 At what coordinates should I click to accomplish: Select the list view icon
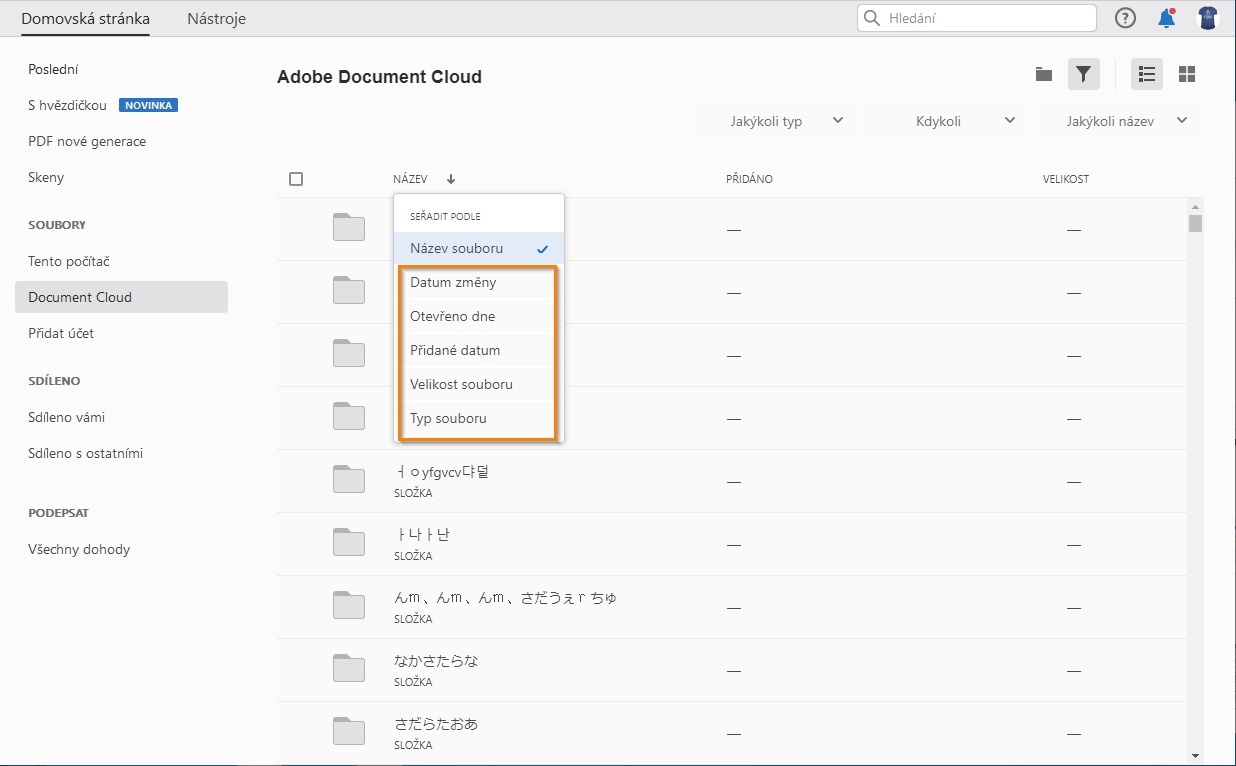[1146, 74]
